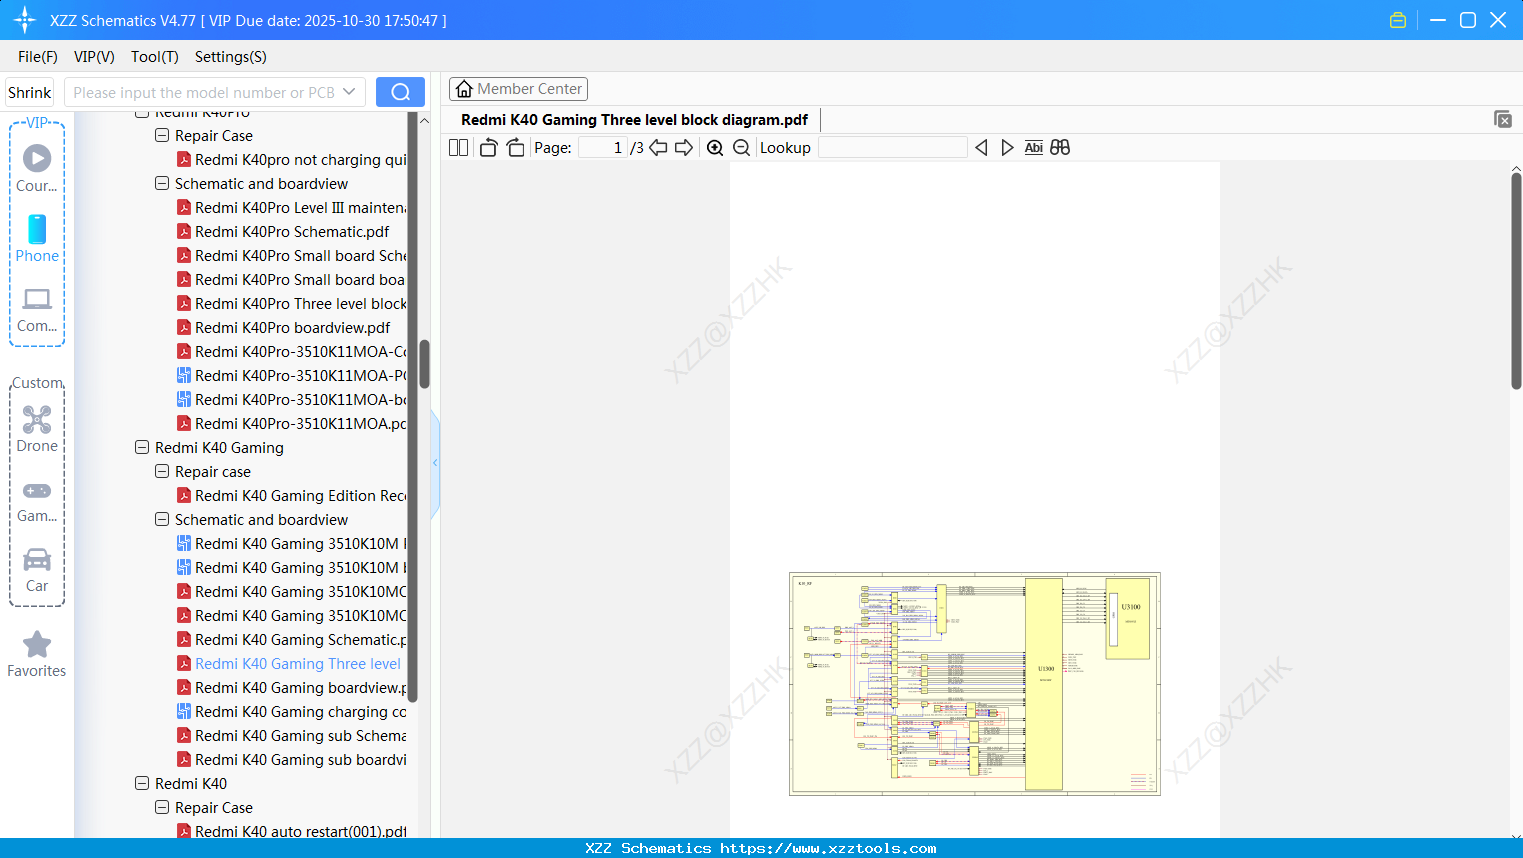Collapse the Redmi K40 Gaming tree node
The width and height of the screenshot is (1523, 858).
[141, 447]
